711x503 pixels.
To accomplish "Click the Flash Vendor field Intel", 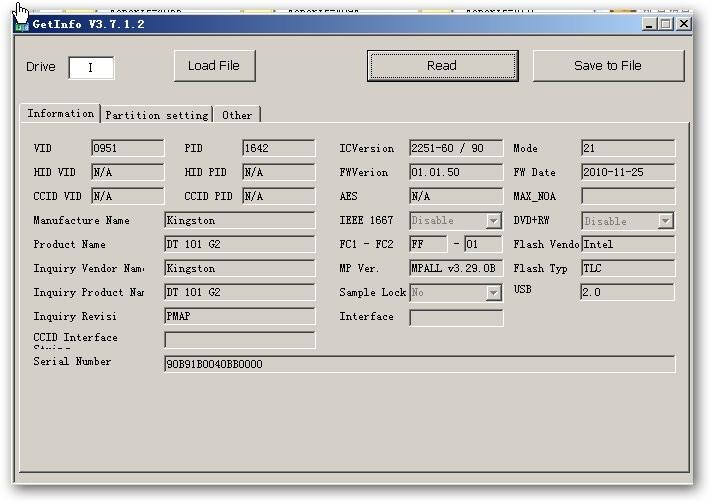I will click(628, 244).
